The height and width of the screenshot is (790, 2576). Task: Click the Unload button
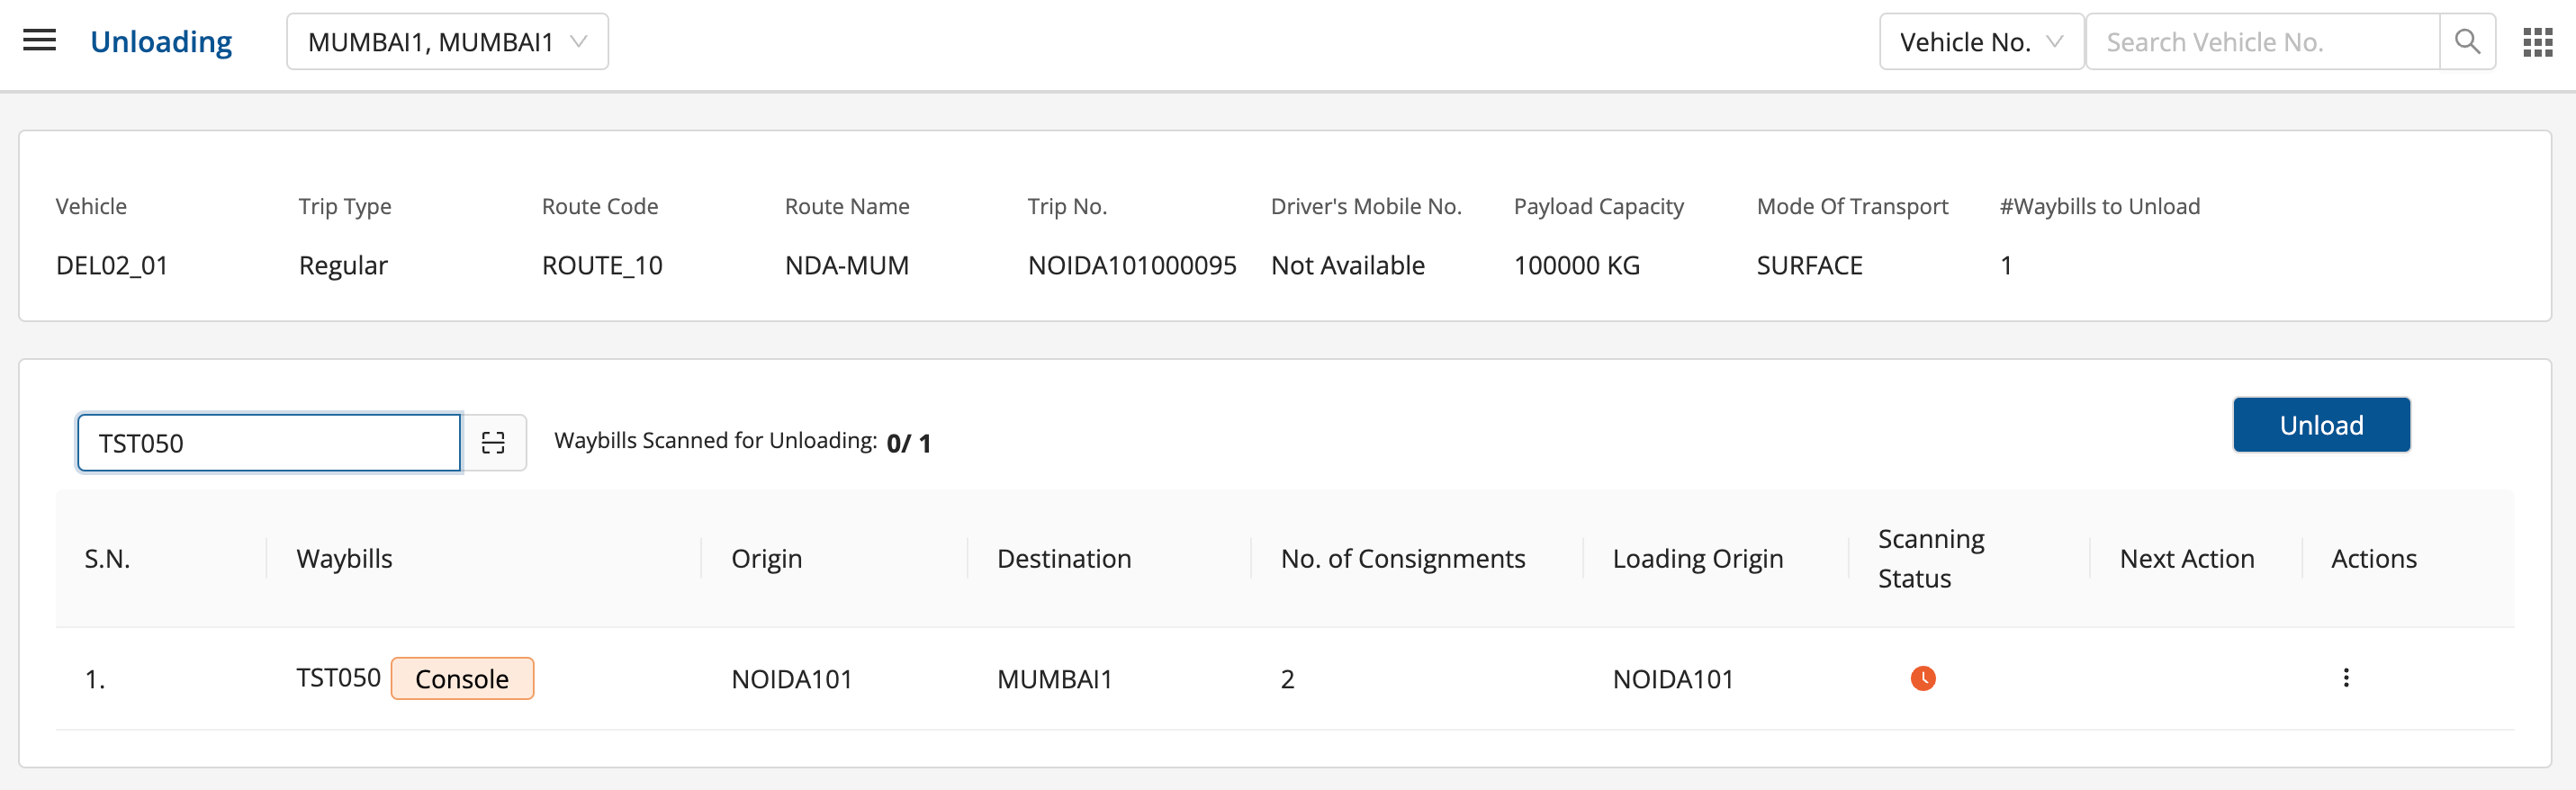point(2321,425)
